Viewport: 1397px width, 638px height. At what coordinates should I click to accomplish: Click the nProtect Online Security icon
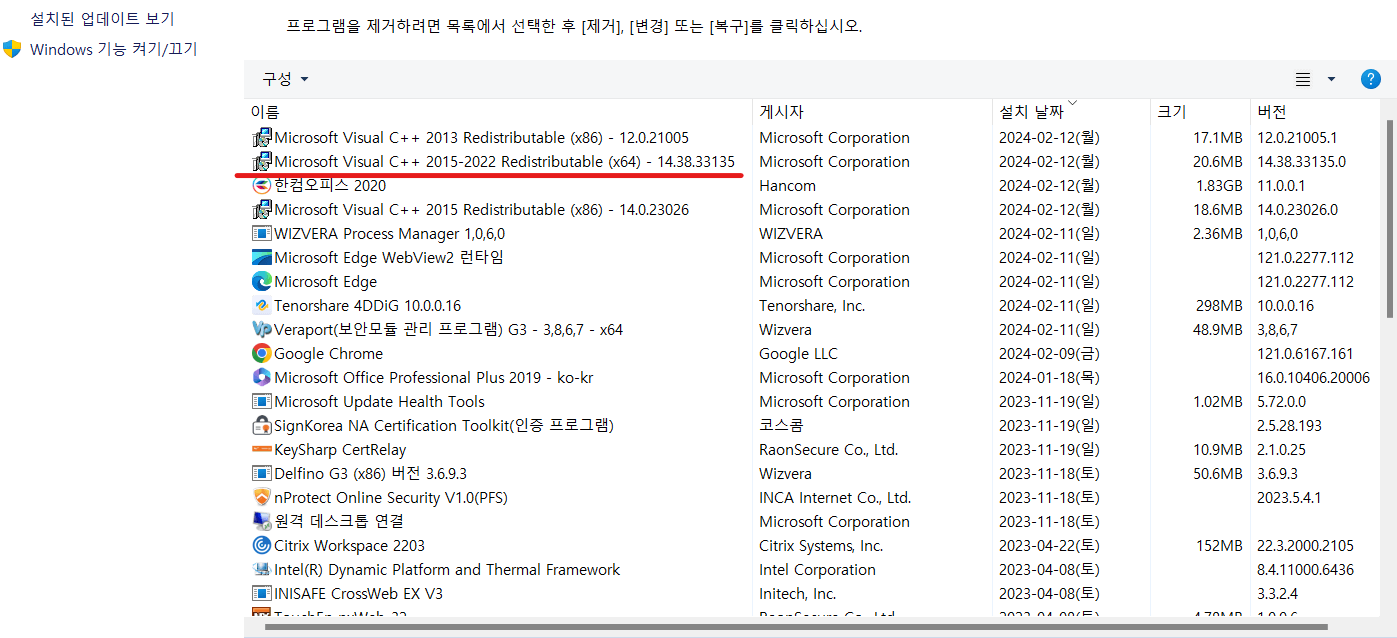(x=261, y=497)
